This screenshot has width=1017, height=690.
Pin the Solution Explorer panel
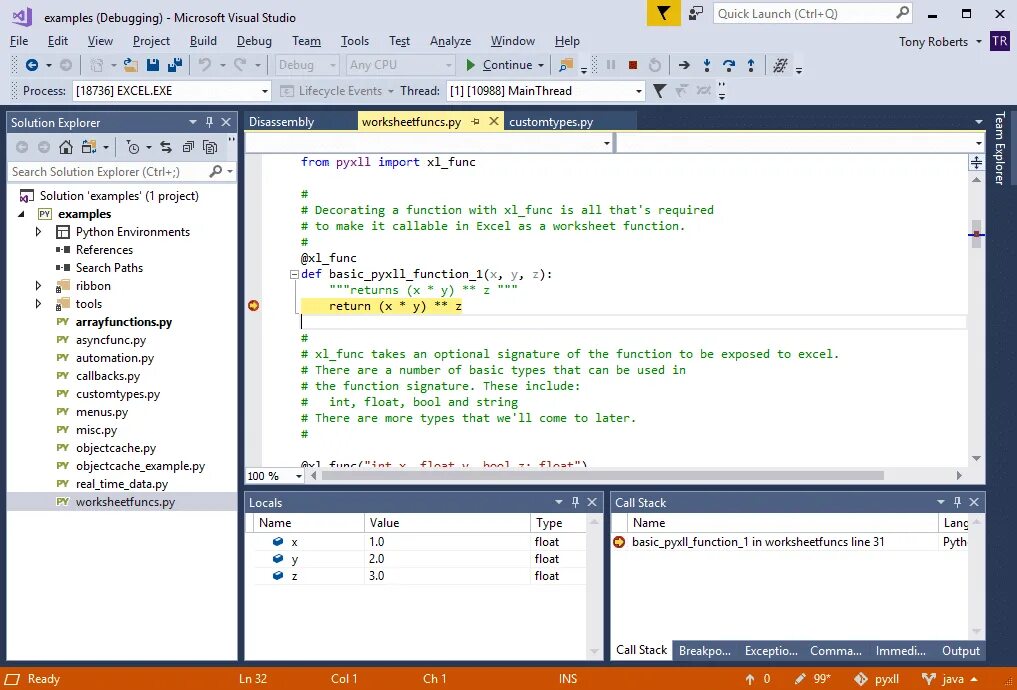(x=209, y=122)
